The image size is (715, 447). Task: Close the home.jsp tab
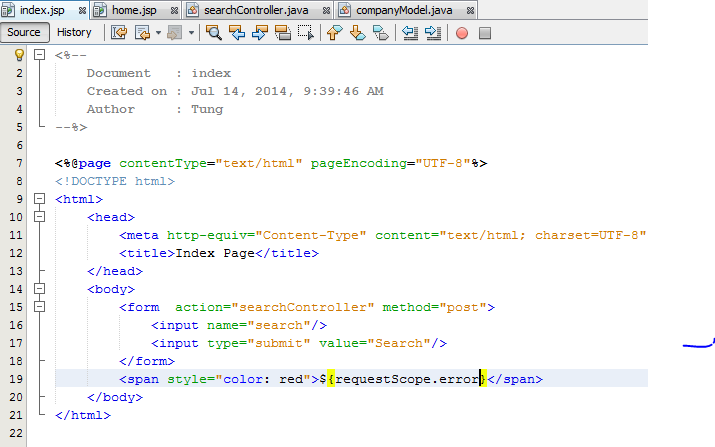pos(174,10)
